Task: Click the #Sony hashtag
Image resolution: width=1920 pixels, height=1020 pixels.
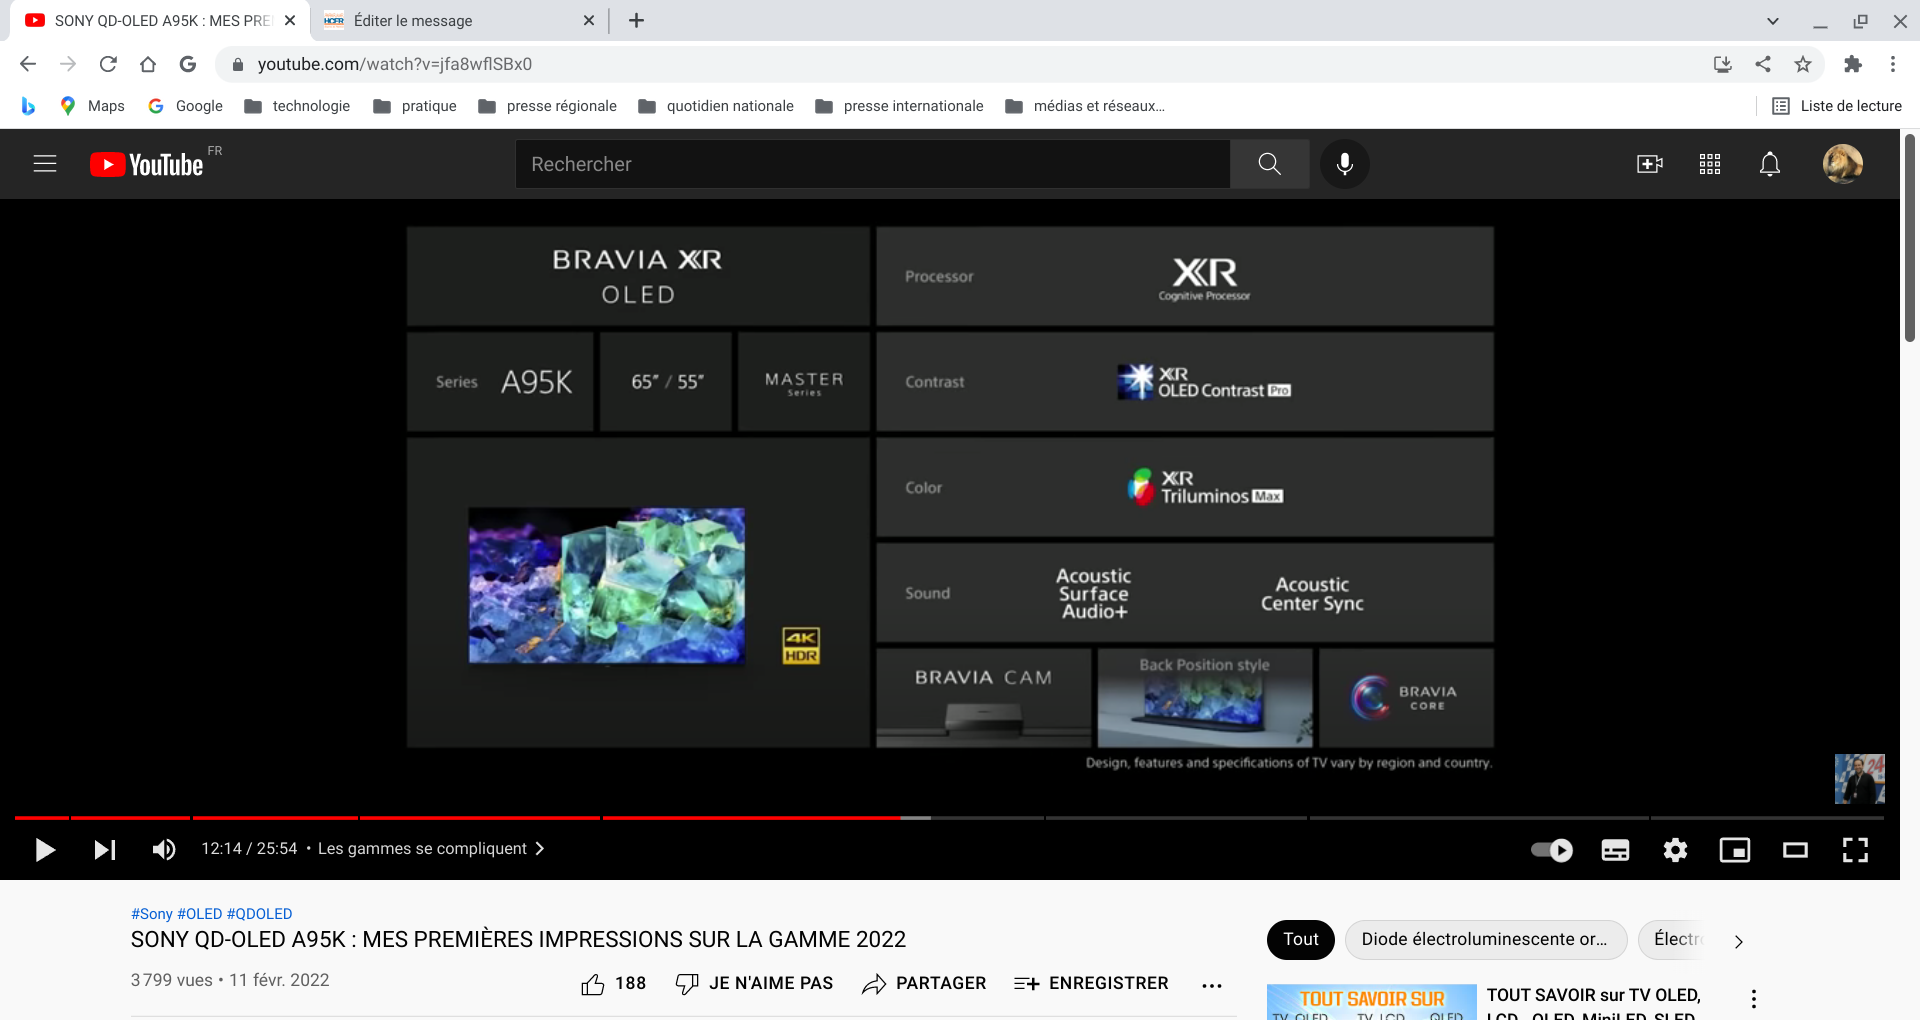Action: click(152, 914)
